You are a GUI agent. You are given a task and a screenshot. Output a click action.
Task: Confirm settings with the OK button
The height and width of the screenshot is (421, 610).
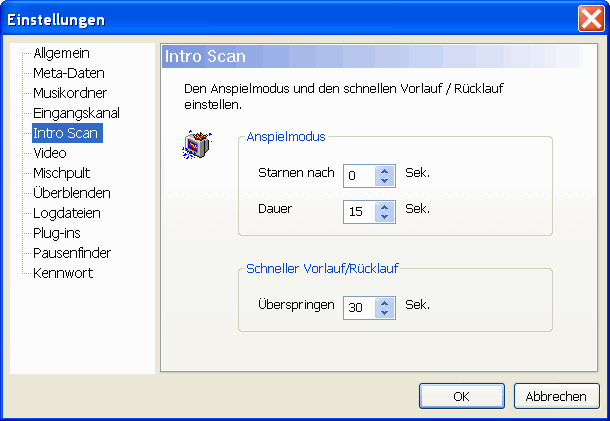tap(461, 396)
